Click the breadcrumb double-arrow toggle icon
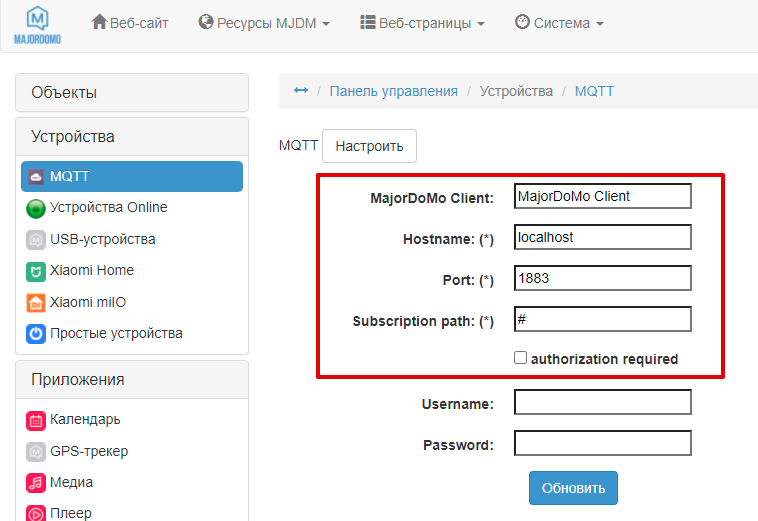This screenshot has width=758, height=521. 301,91
